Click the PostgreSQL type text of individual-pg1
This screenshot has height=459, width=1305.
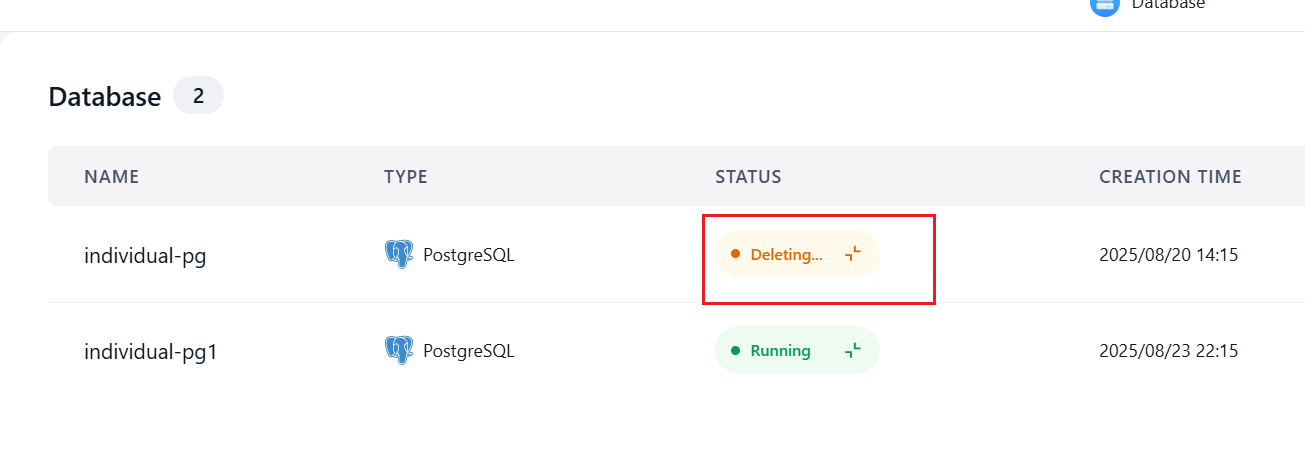point(469,351)
